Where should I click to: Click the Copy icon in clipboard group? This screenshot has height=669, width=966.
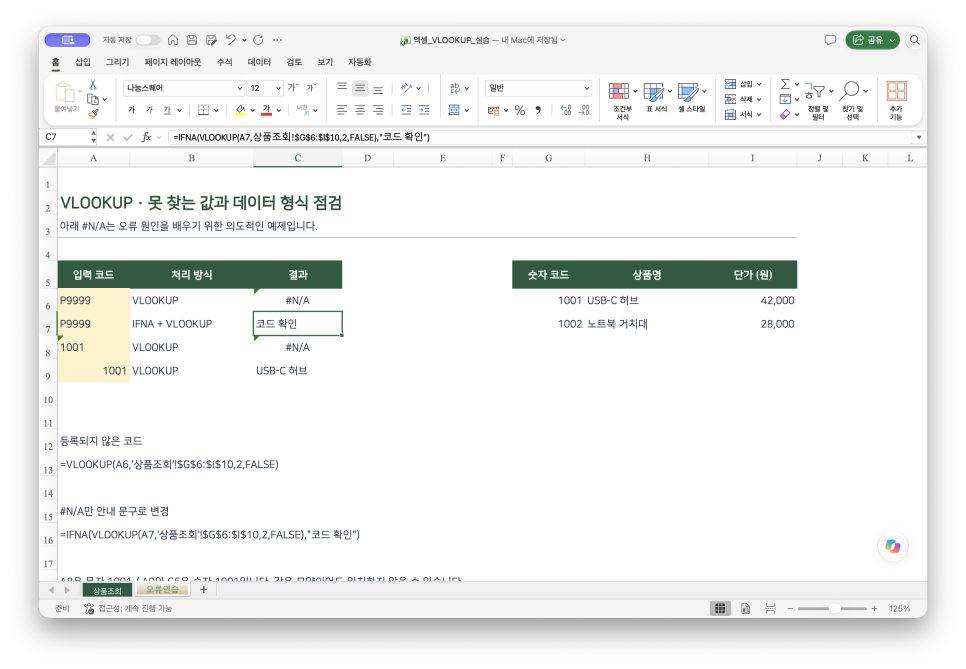pos(93,99)
